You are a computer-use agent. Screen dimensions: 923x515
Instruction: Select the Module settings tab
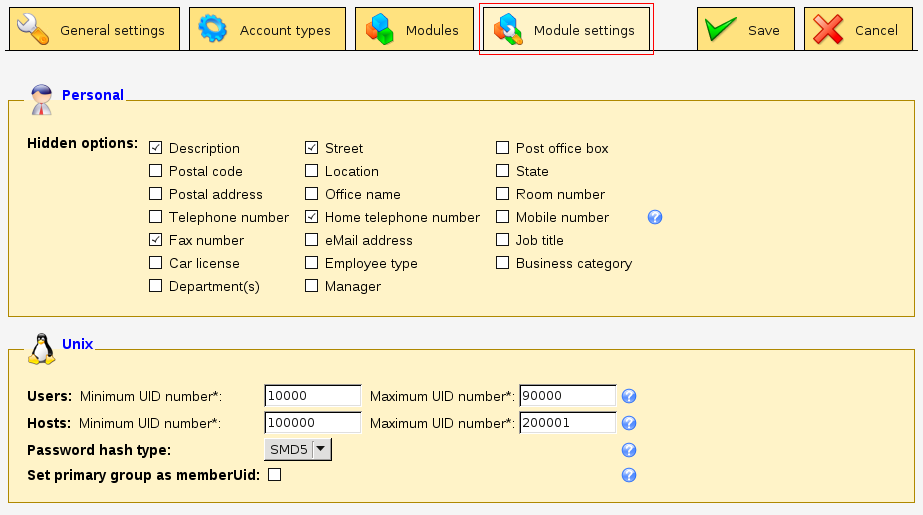(567, 30)
